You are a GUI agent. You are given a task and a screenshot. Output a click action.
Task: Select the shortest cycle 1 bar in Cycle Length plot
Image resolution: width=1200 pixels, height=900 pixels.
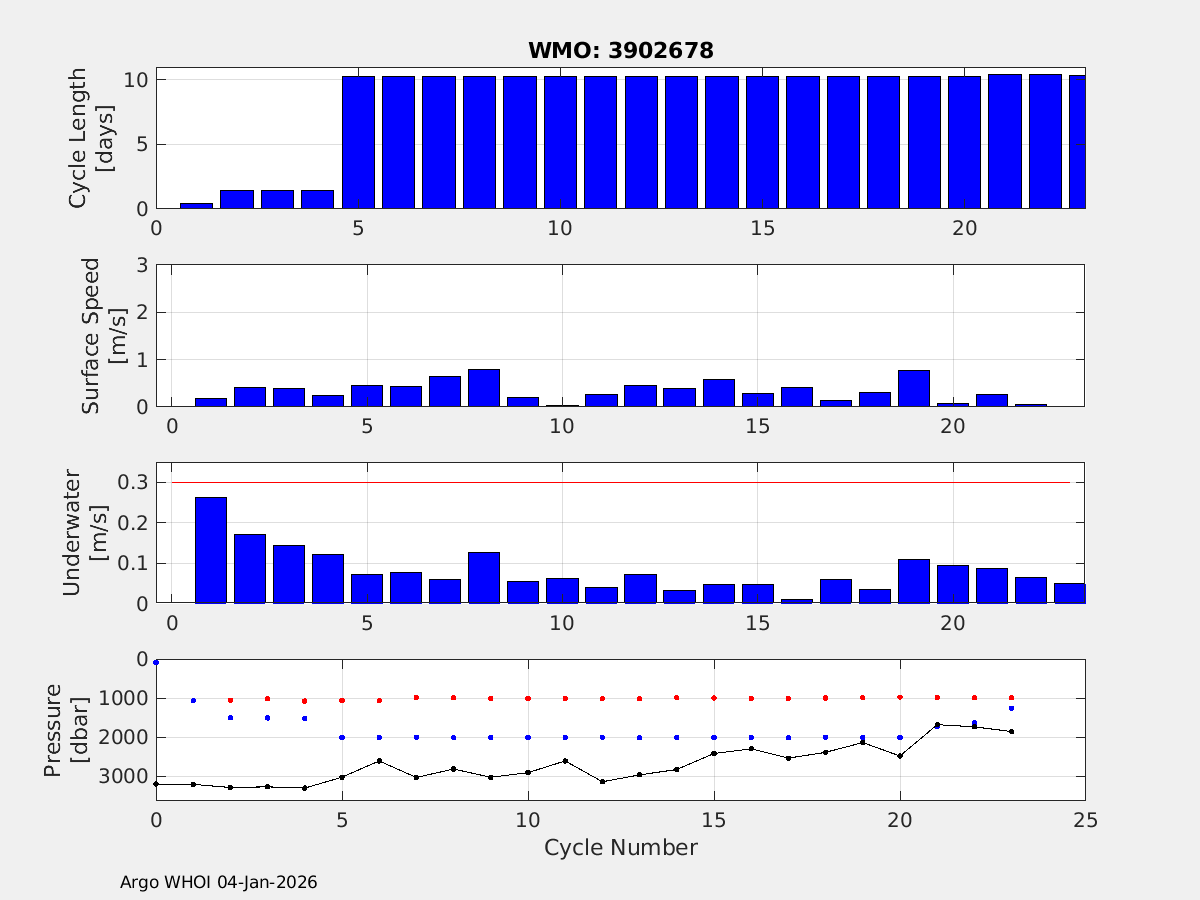click(196, 205)
